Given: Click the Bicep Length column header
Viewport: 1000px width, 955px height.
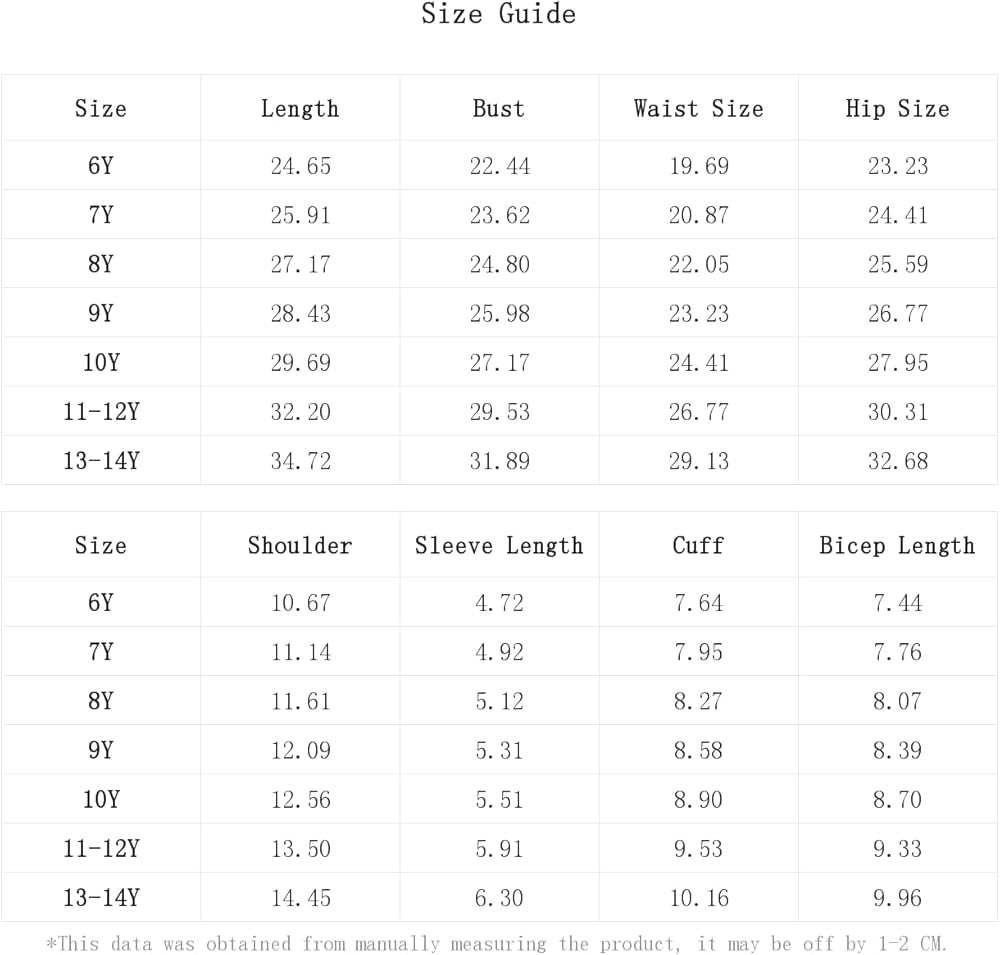Looking at the screenshot, I should [897, 546].
